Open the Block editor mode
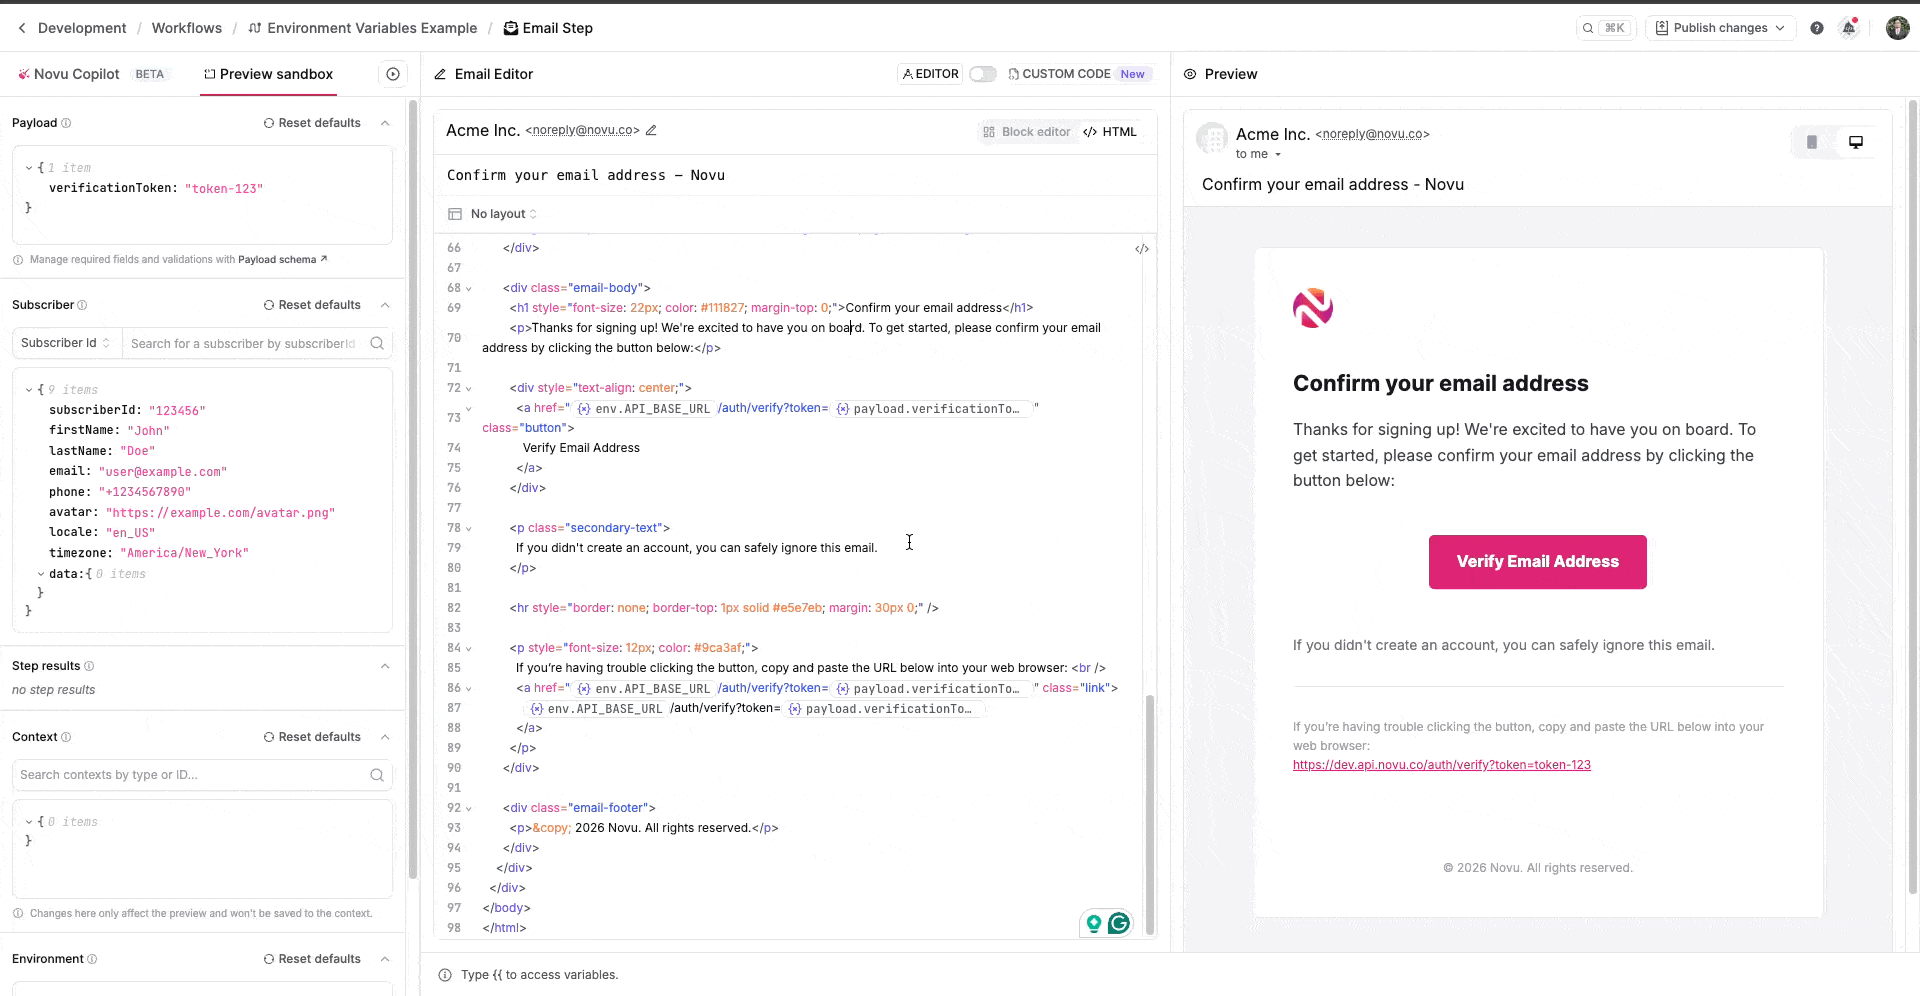The height and width of the screenshot is (996, 1920). 1027,131
